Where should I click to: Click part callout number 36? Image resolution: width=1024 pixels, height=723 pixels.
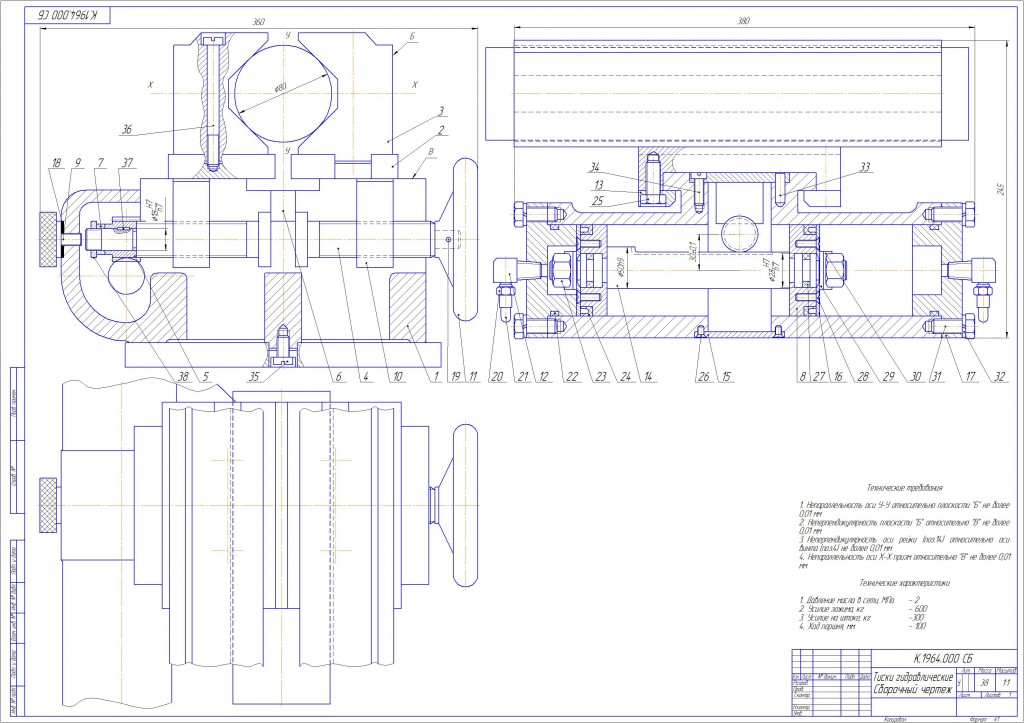click(x=127, y=130)
